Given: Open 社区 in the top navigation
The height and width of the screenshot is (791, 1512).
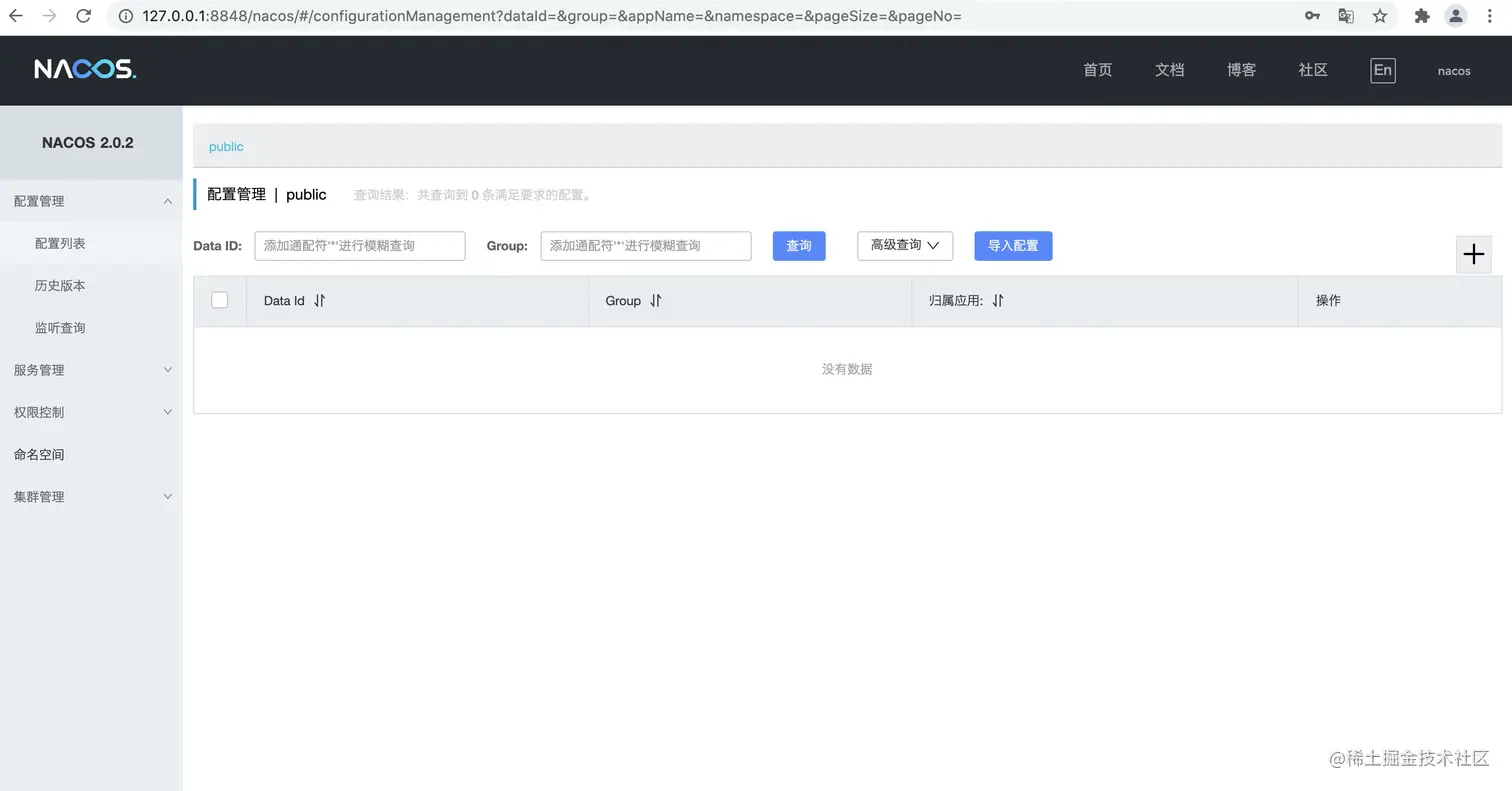Looking at the screenshot, I should (x=1313, y=70).
